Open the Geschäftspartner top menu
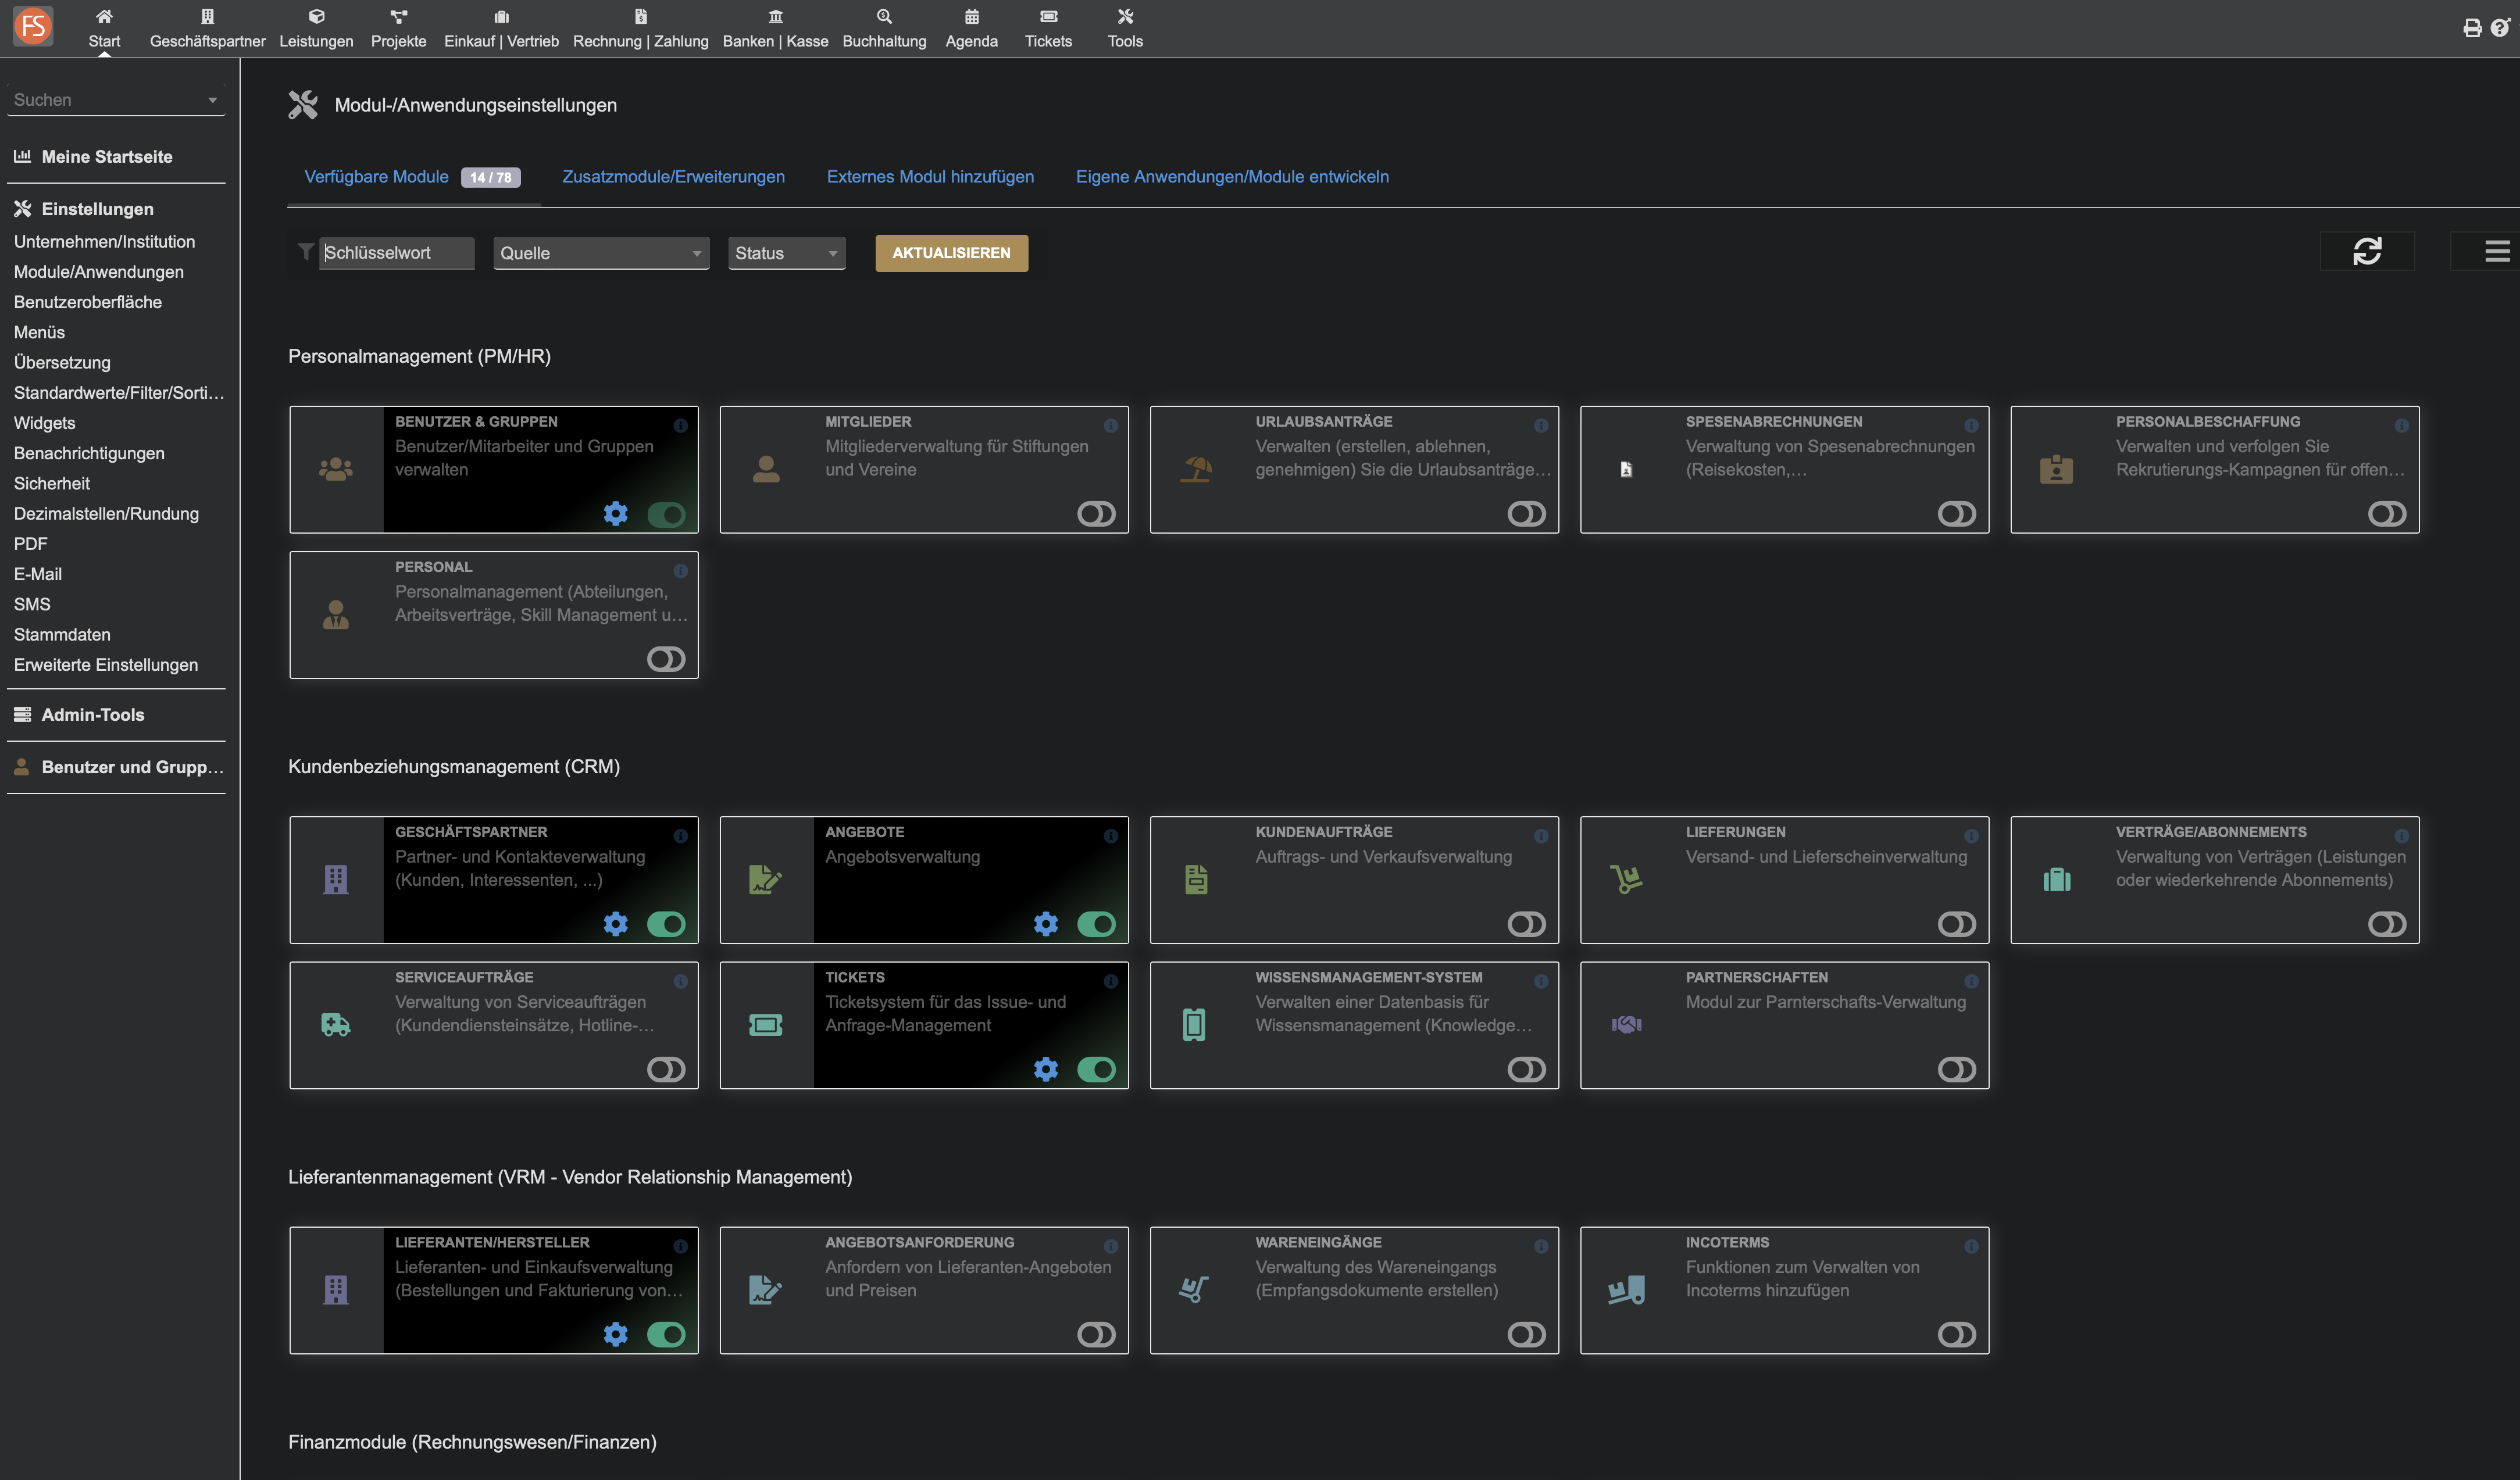Screen dimensions: 2520x1480 pyautogui.click(x=207, y=28)
